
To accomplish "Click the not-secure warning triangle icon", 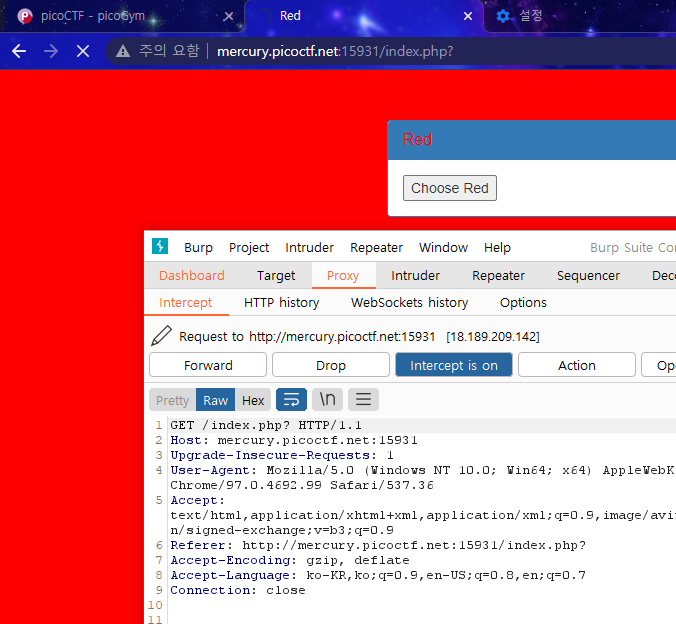I will 123,51.
